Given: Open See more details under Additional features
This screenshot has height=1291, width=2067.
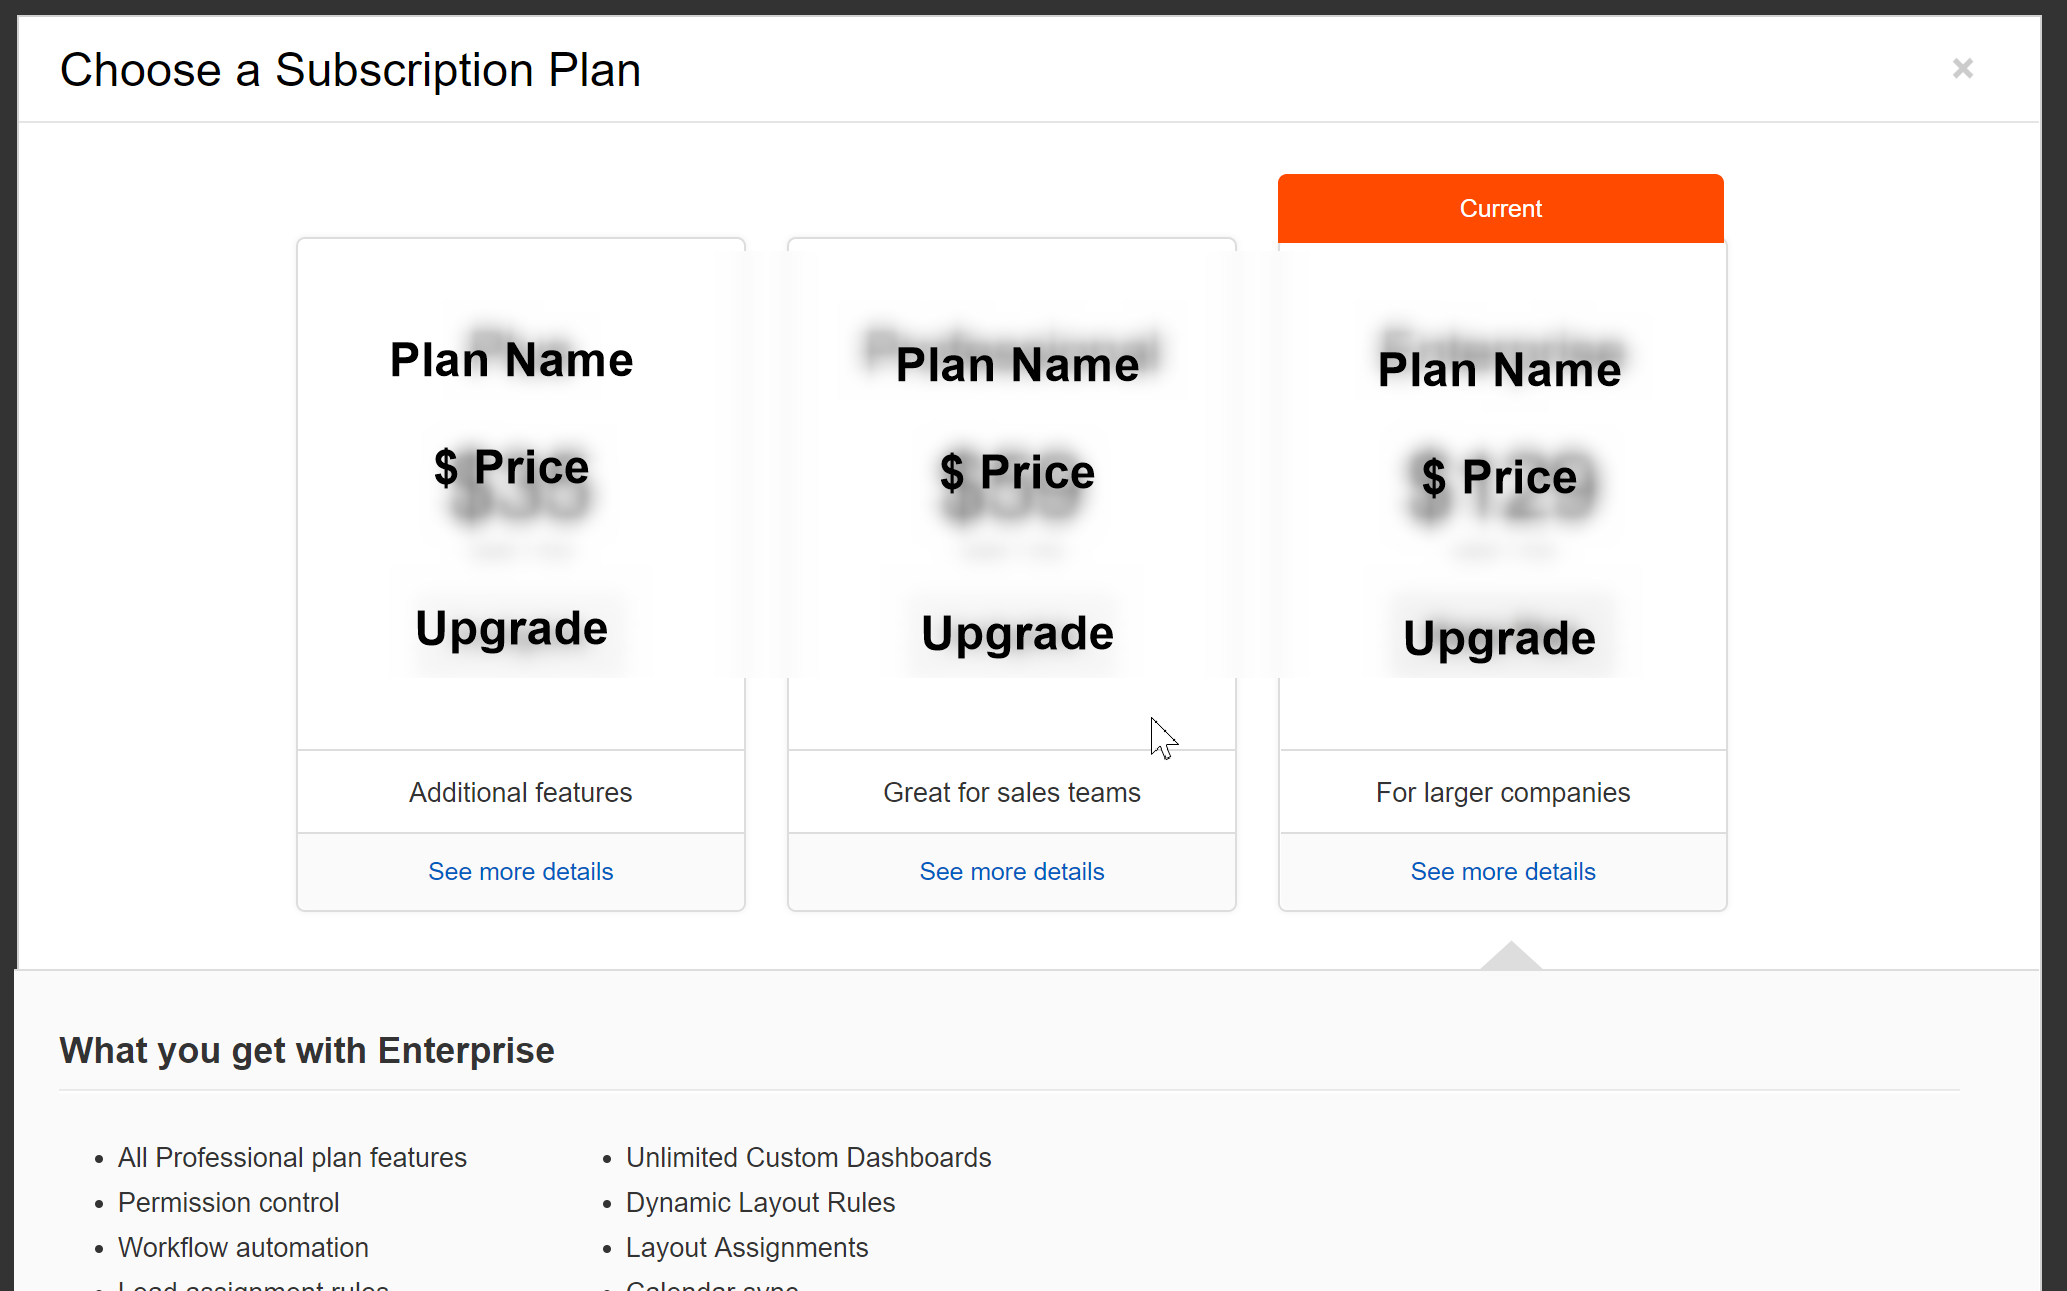Looking at the screenshot, I should 520,871.
